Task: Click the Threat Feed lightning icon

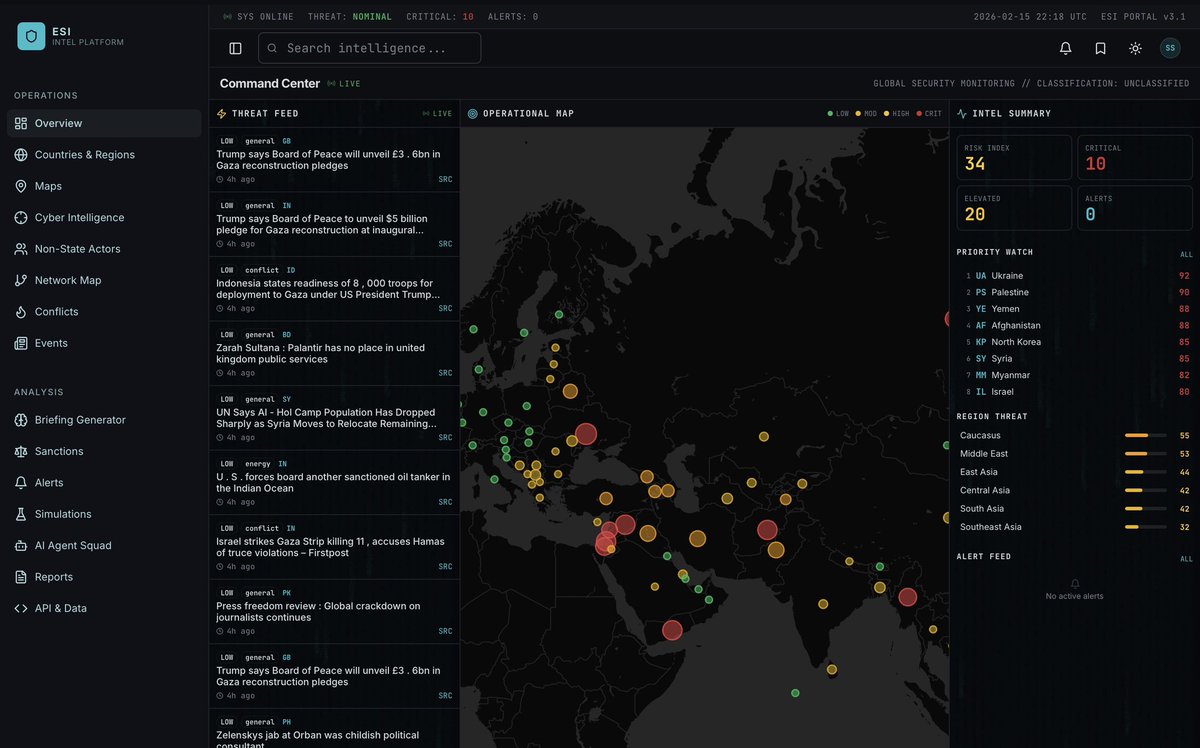Action: coord(222,114)
